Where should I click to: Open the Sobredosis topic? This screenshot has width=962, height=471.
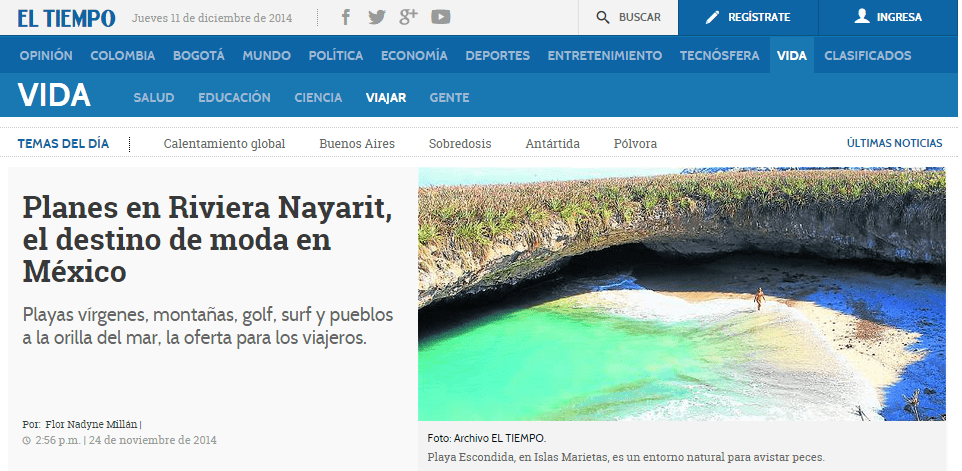pyautogui.click(x=460, y=144)
